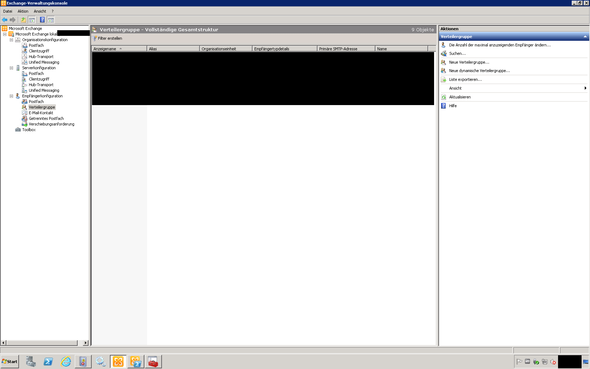Screen dimensions: 590x369
Task: Open Clientzugriff under Organisationskonfiguration
Action: (x=39, y=51)
